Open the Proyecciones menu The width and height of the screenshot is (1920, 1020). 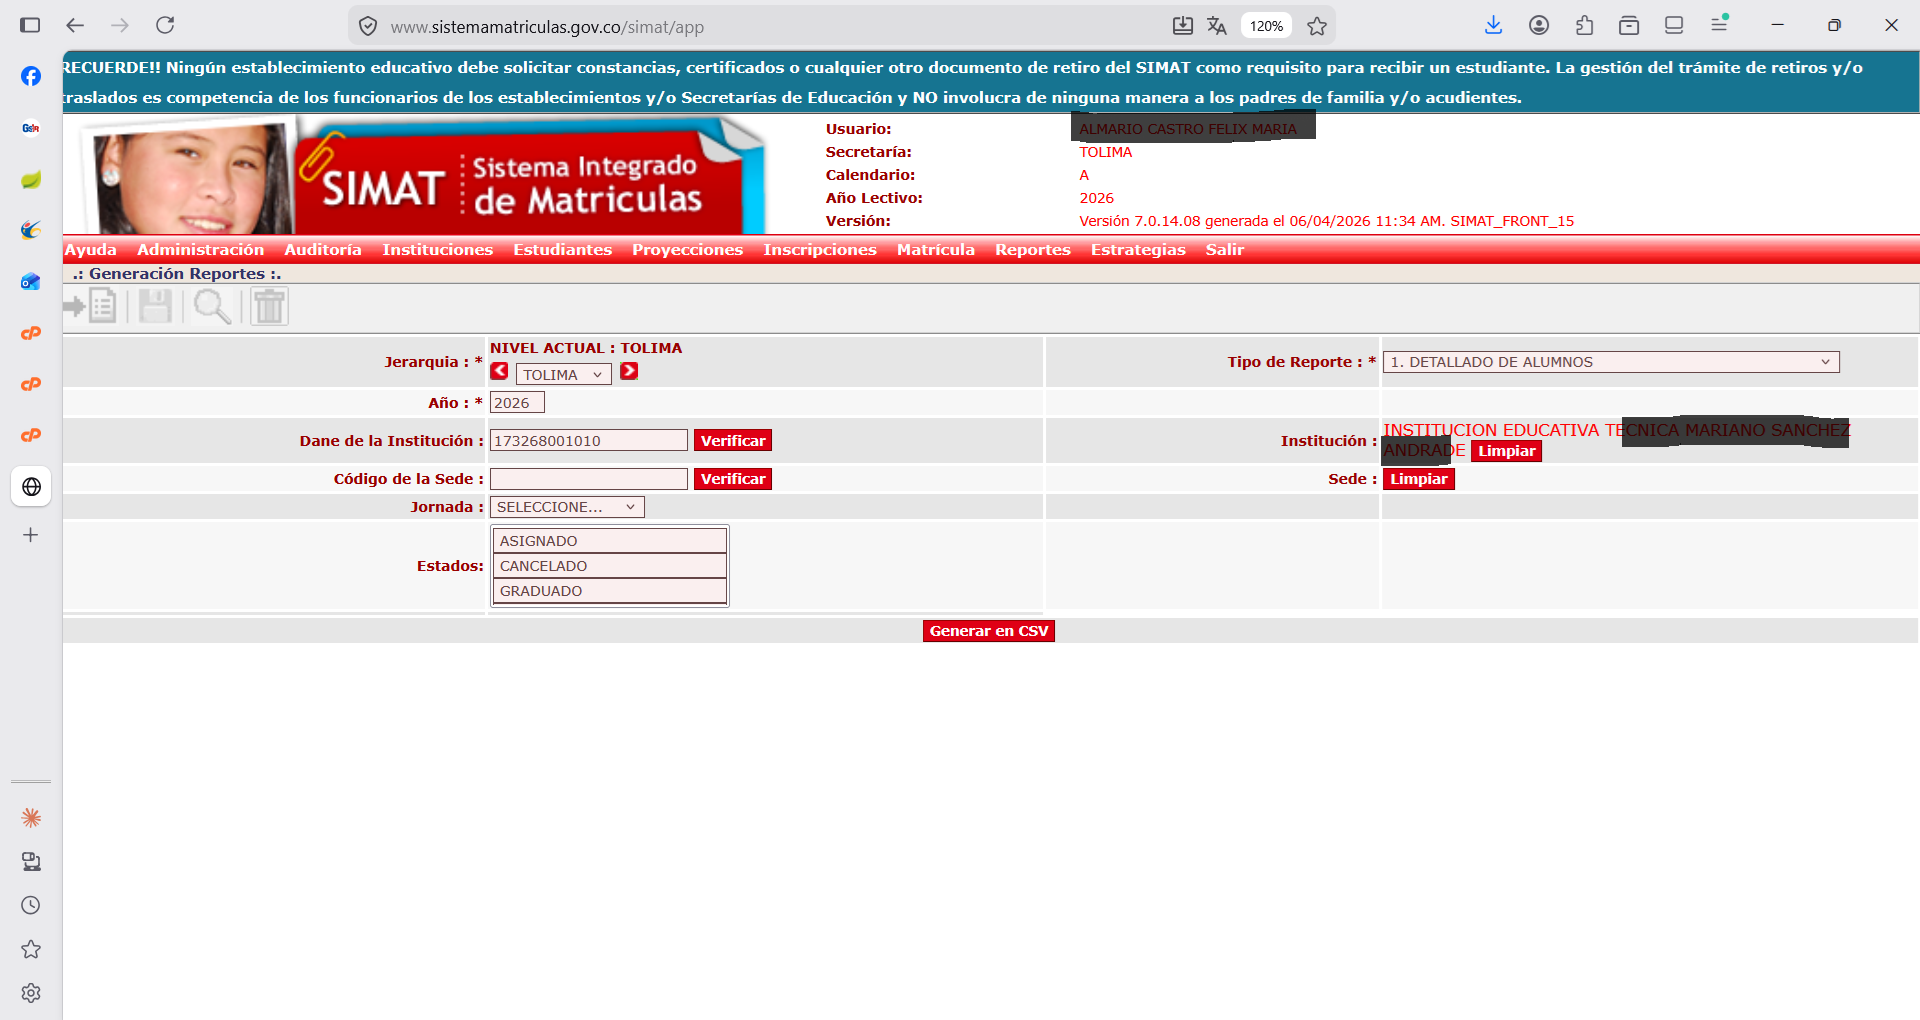(x=688, y=250)
